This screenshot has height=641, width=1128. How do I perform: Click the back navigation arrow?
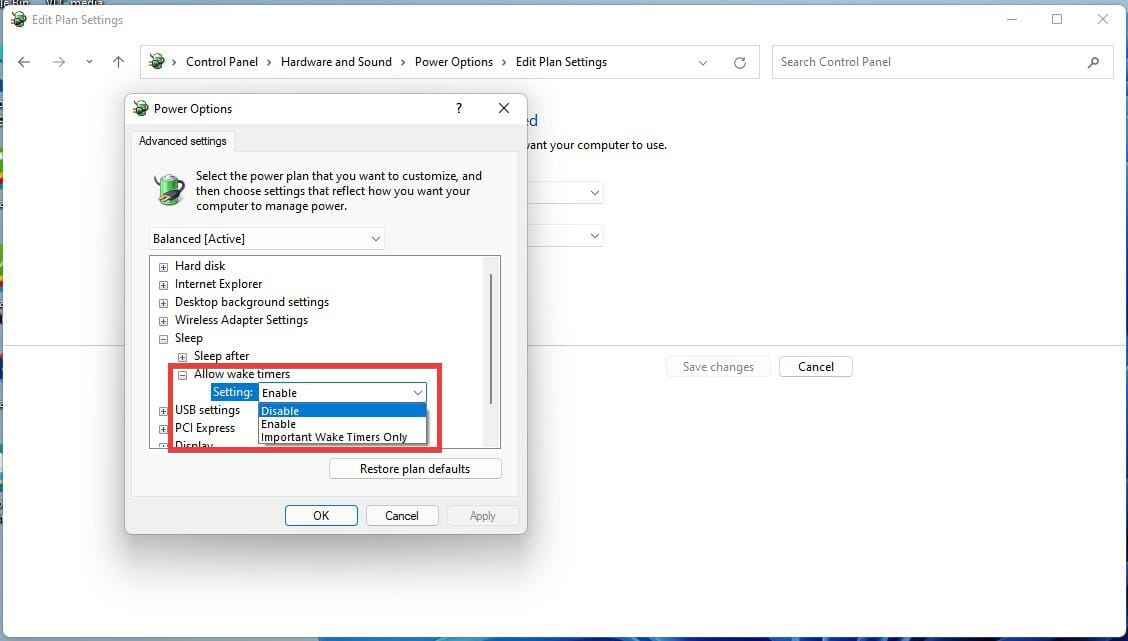pos(24,62)
